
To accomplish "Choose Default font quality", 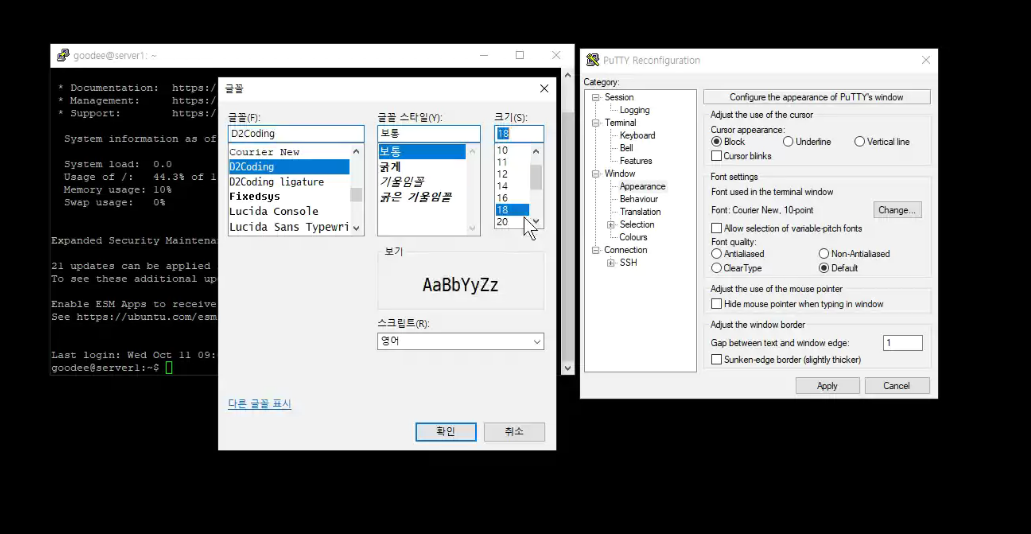I will point(823,268).
